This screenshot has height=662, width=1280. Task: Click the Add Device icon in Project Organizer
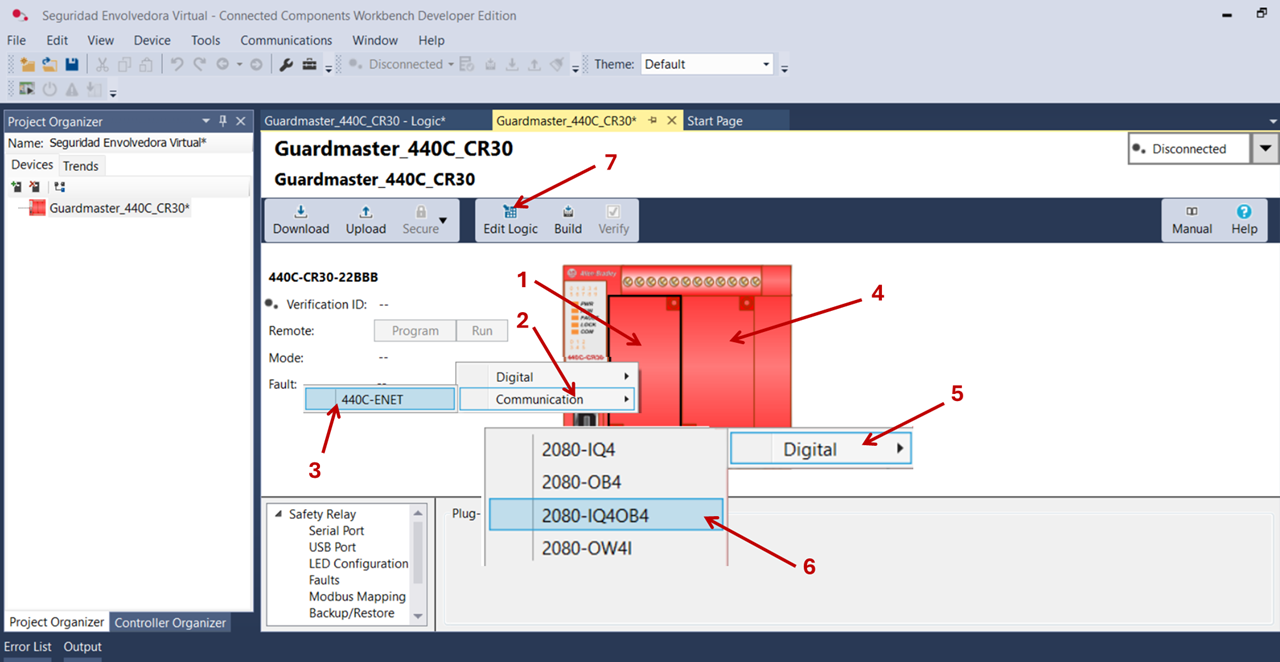point(16,186)
